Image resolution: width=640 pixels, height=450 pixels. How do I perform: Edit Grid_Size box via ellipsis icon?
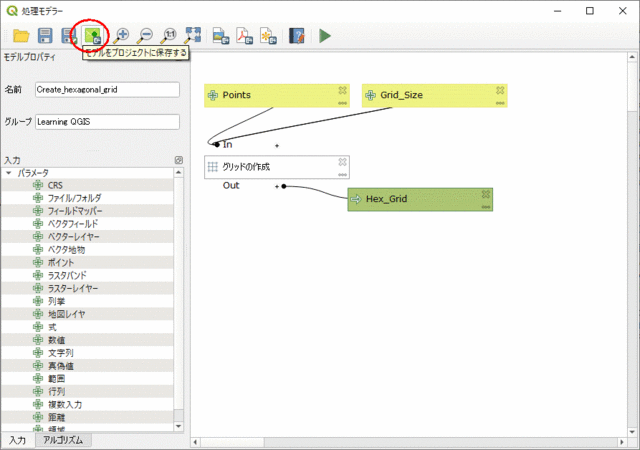tap(500, 103)
